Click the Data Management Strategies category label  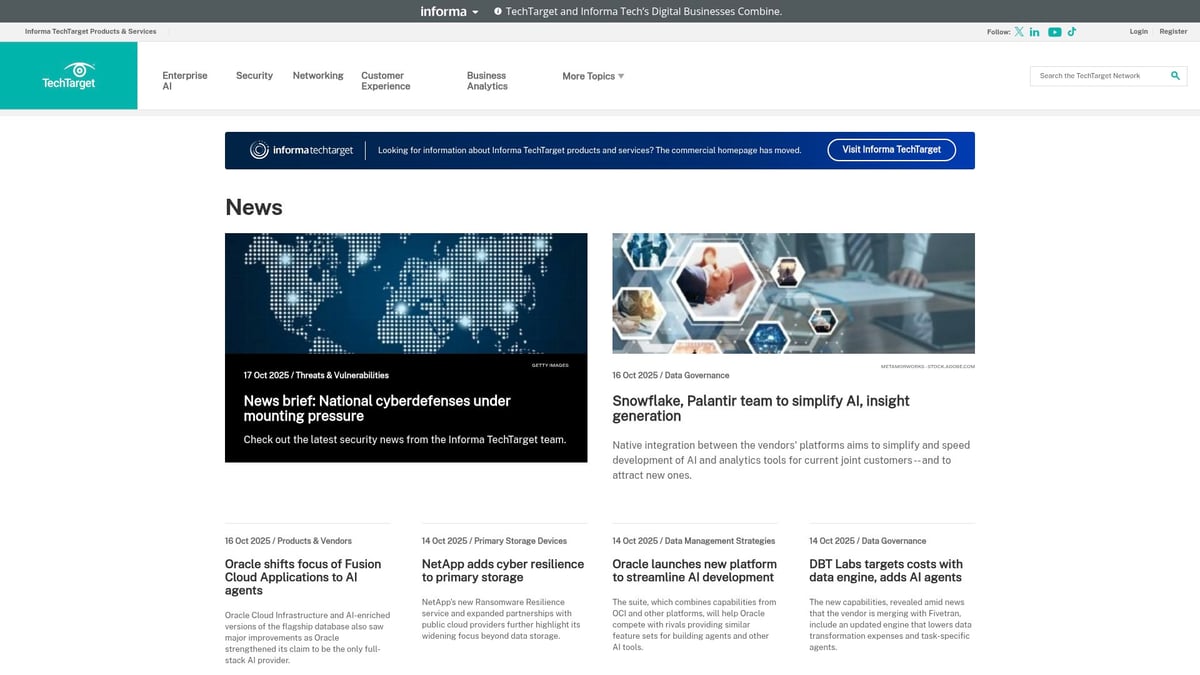coord(720,541)
